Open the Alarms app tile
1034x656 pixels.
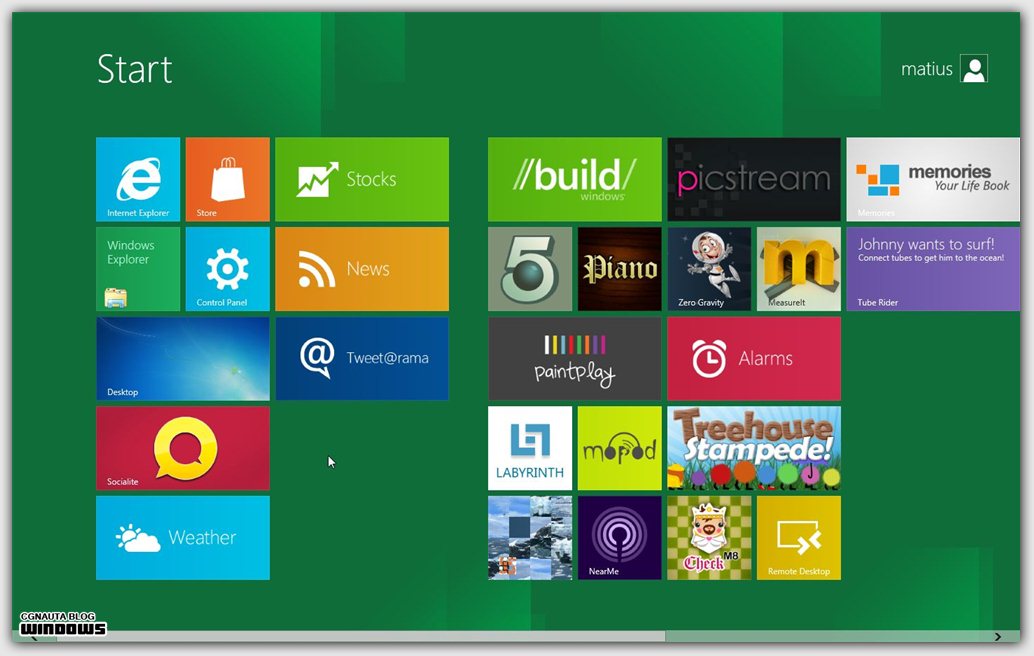tap(754, 358)
